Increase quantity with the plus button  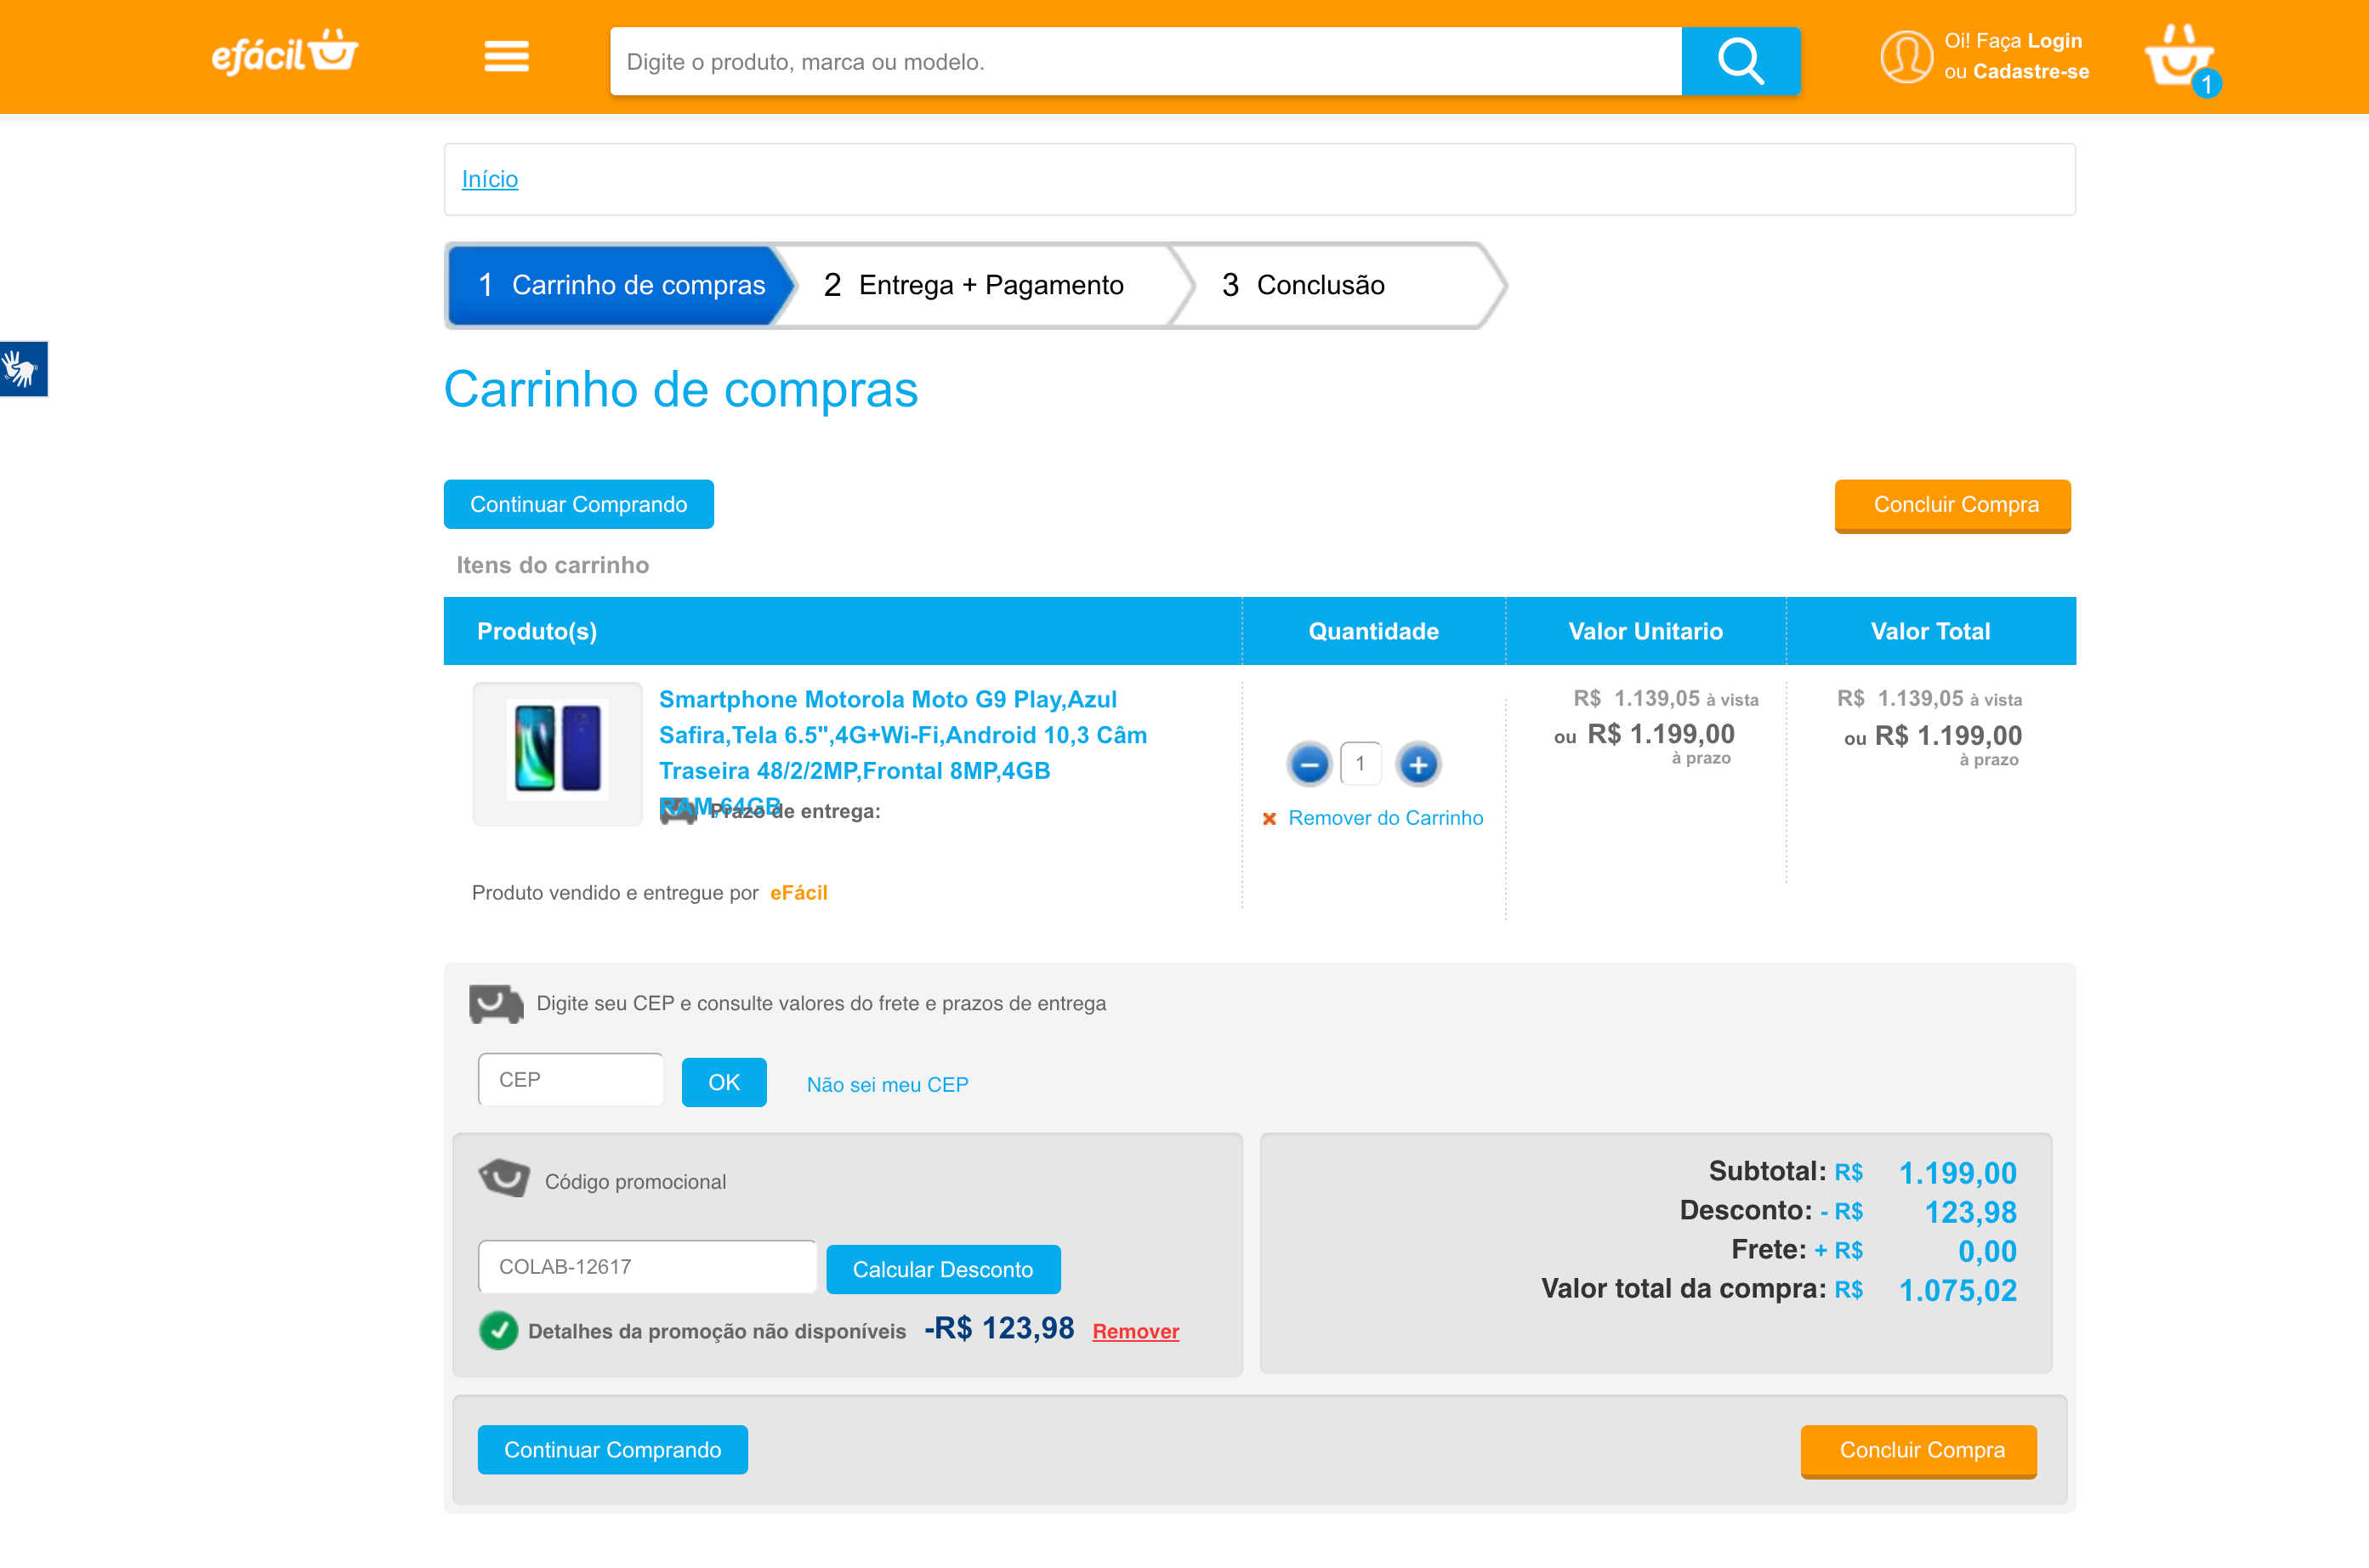click(x=1418, y=765)
